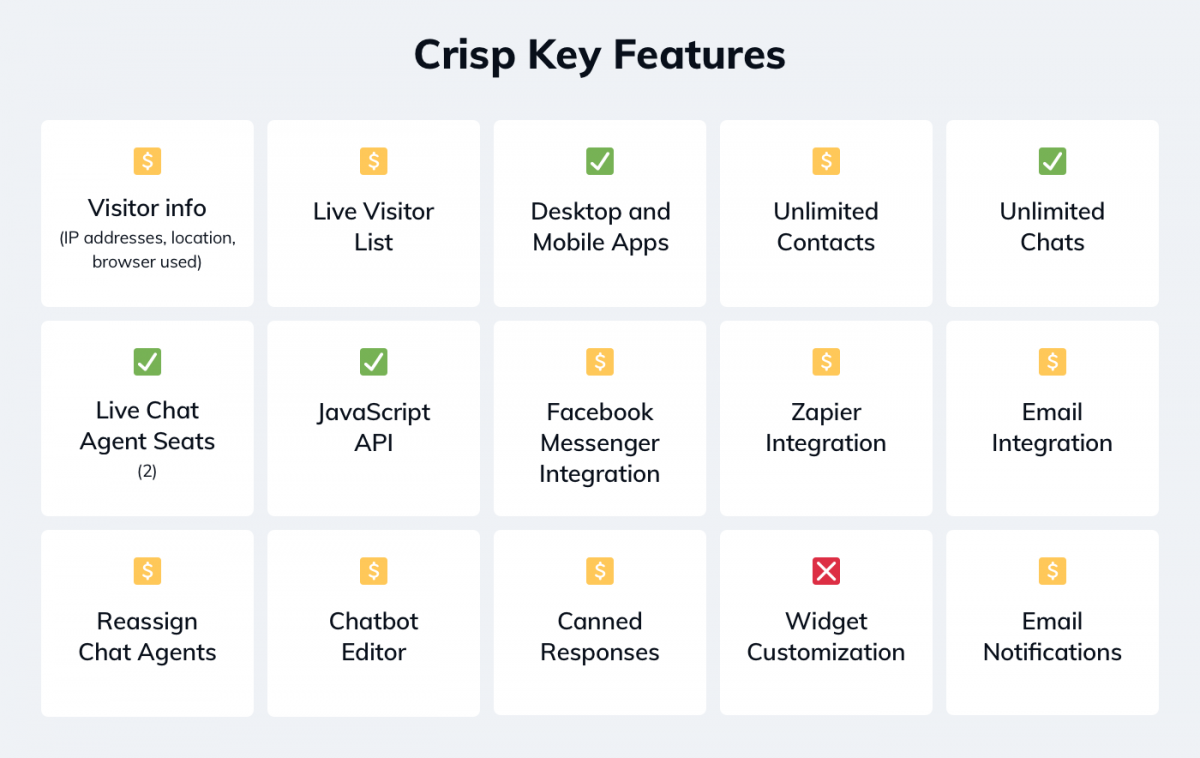The image size is (1200, 758).
Task: Click the green checkmark above Desktop and Mobile Apps
Action: (600, 161)
